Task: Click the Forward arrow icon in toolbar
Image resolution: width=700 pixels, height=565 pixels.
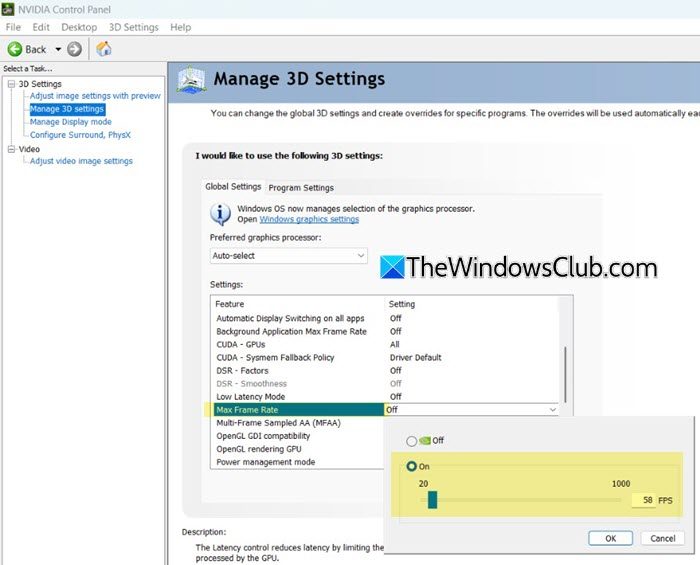Action: pos(75,49)
